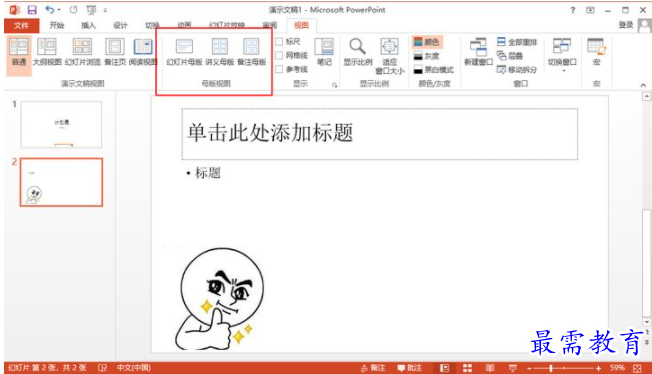This screenshot has height=374, width=652.
Task: Click 适应窗口大小 fit to window
Action: click(x=390, y=57)
